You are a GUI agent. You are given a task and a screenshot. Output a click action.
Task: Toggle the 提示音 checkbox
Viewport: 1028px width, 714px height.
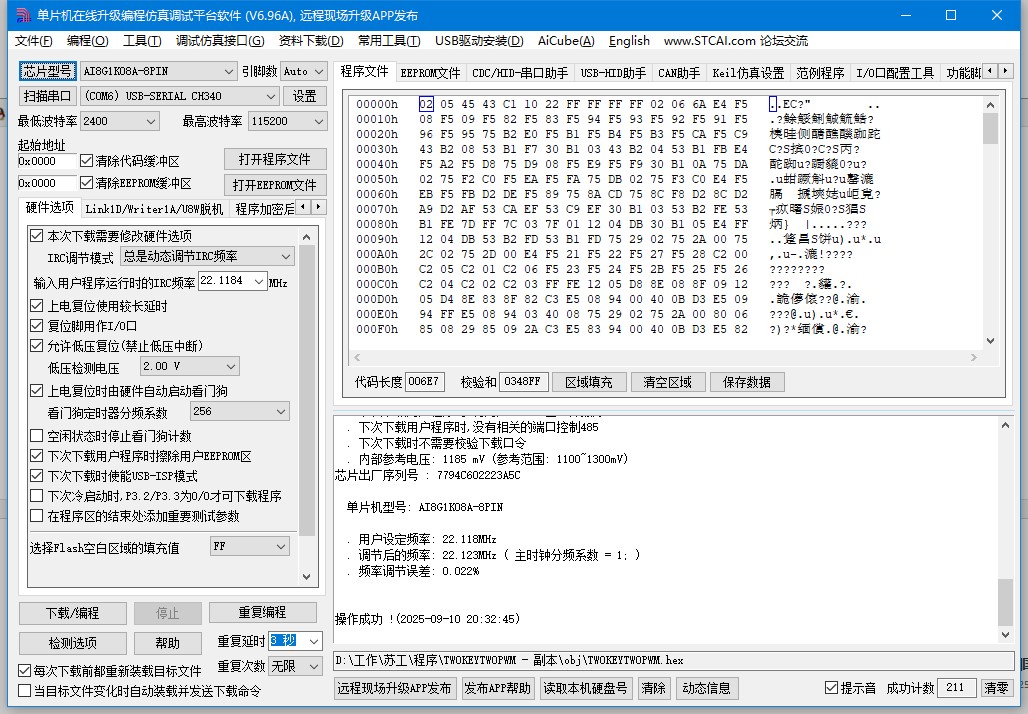pos(831,688)
